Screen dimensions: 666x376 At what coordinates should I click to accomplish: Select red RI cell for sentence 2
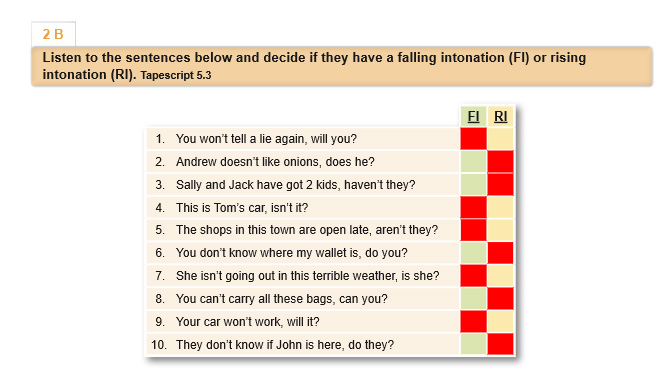[501, 162]
